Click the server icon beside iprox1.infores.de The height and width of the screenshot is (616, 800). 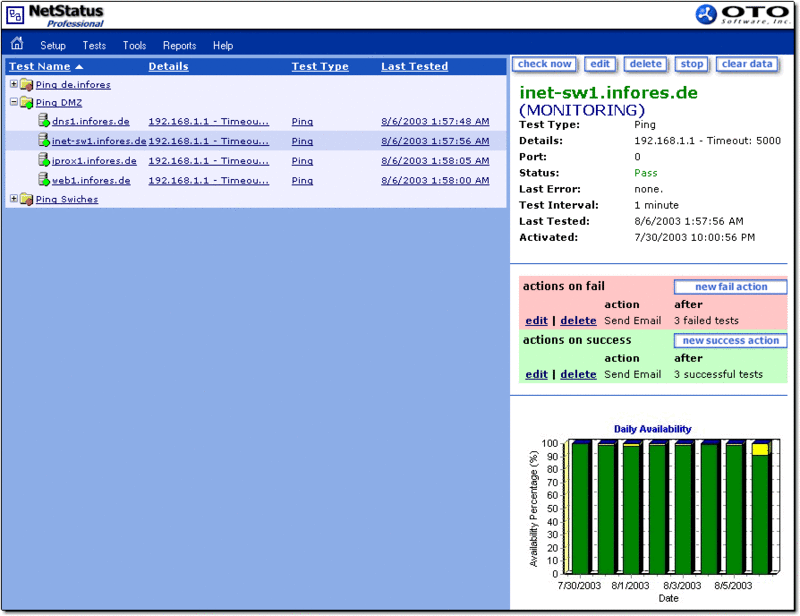click(44, 160)
